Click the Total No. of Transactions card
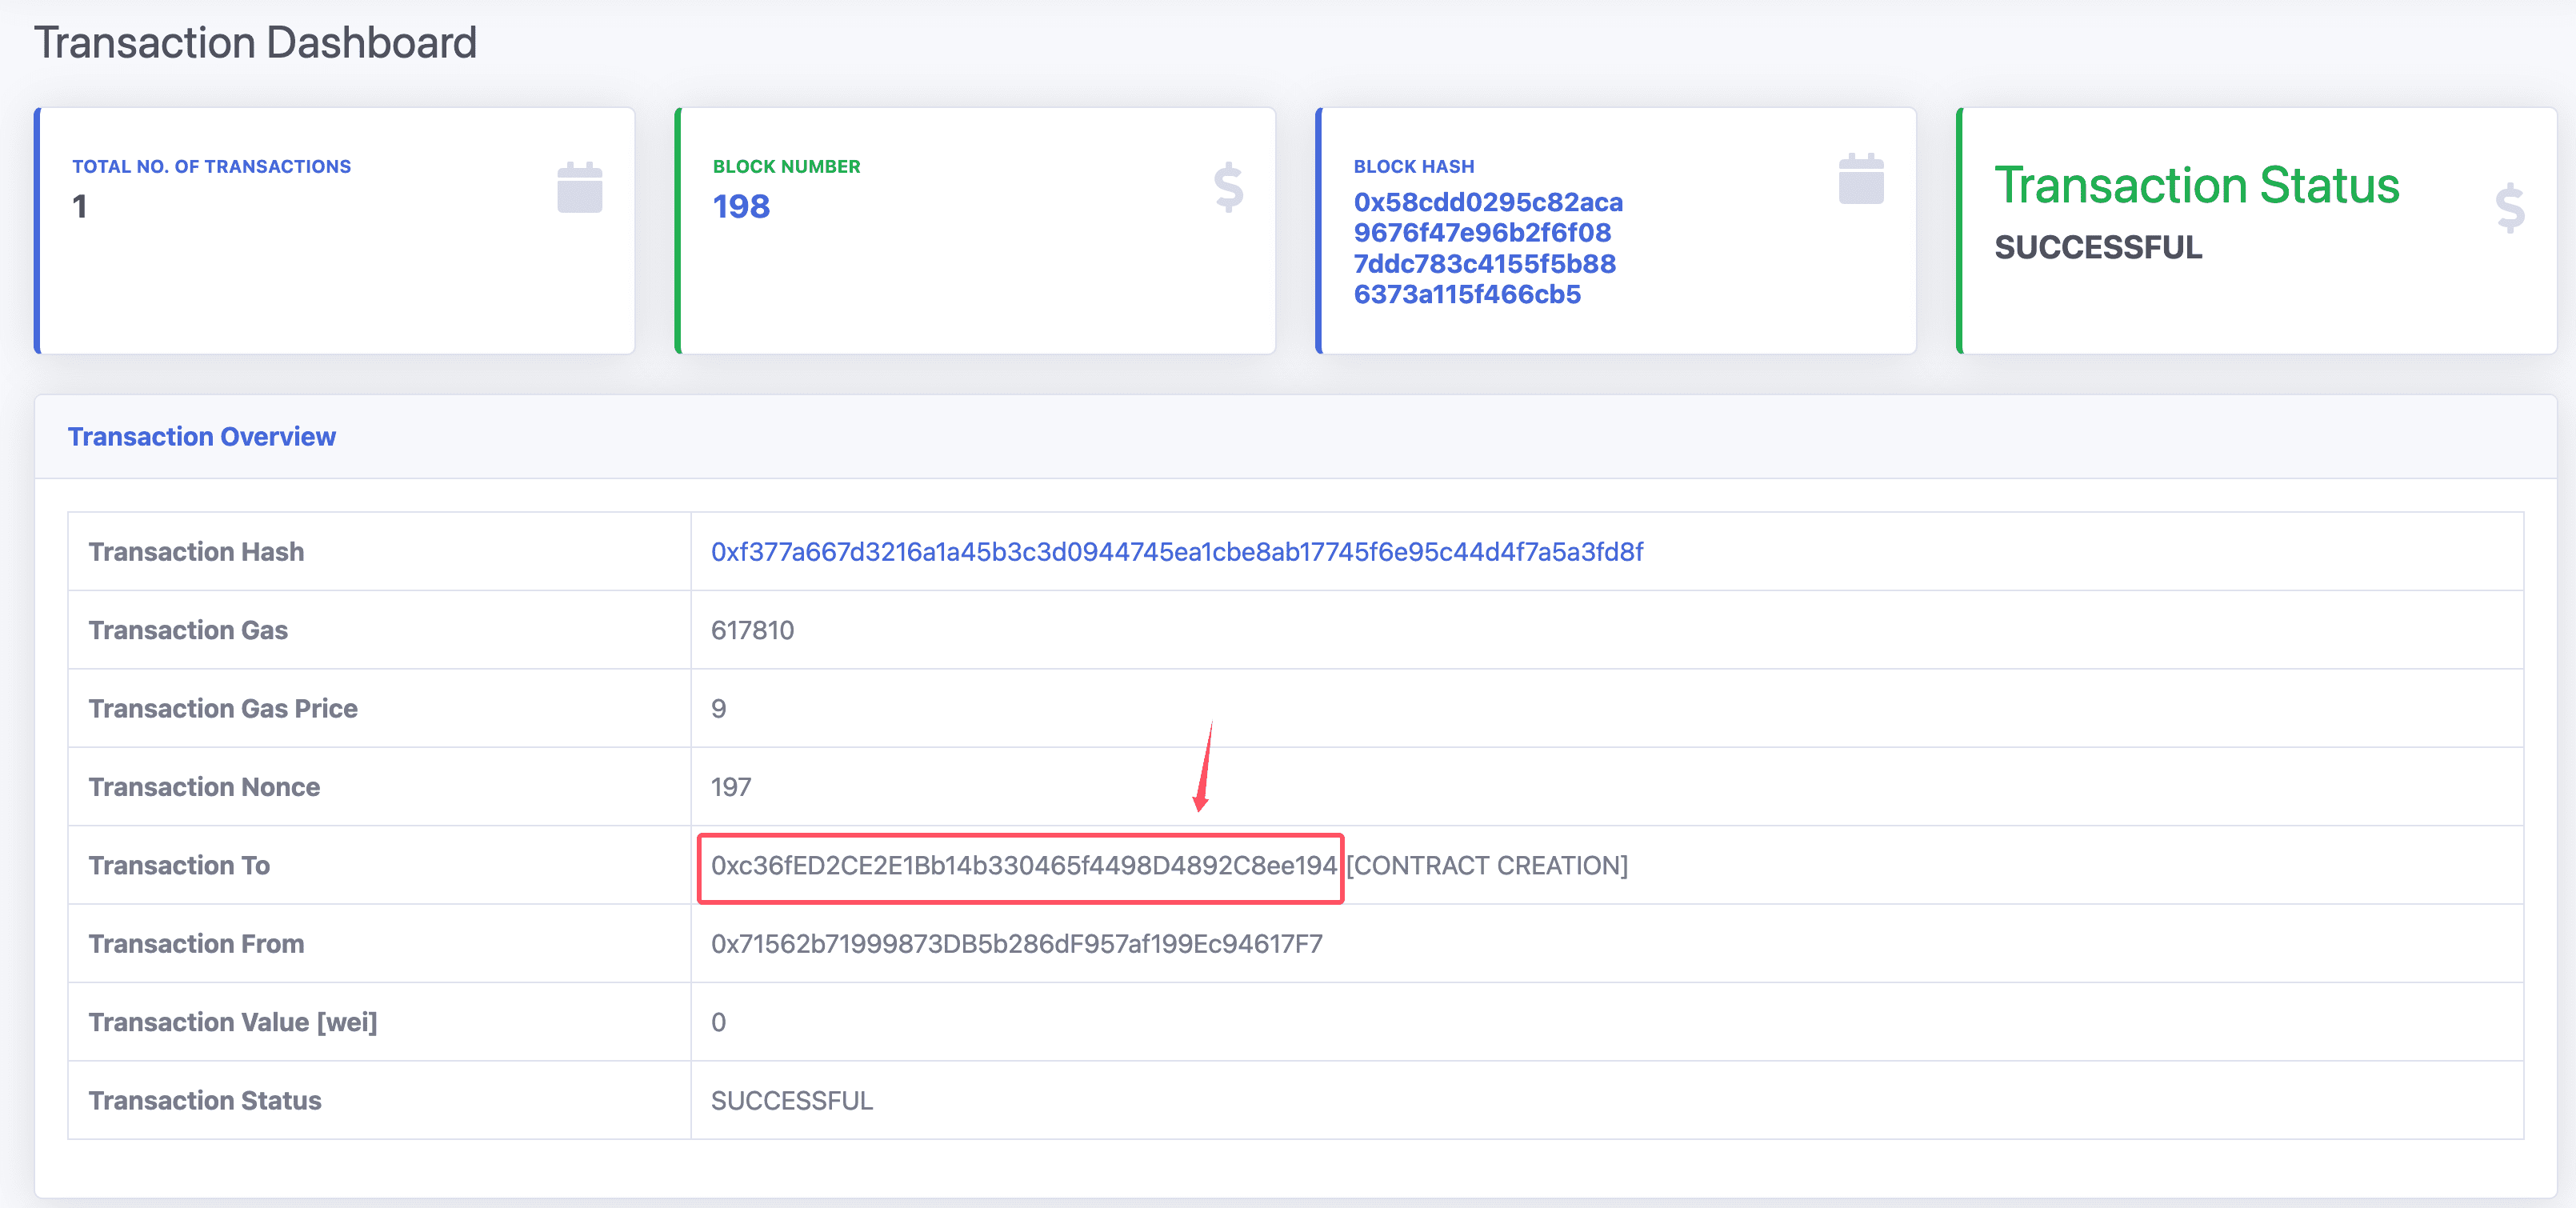 point(335,230)
